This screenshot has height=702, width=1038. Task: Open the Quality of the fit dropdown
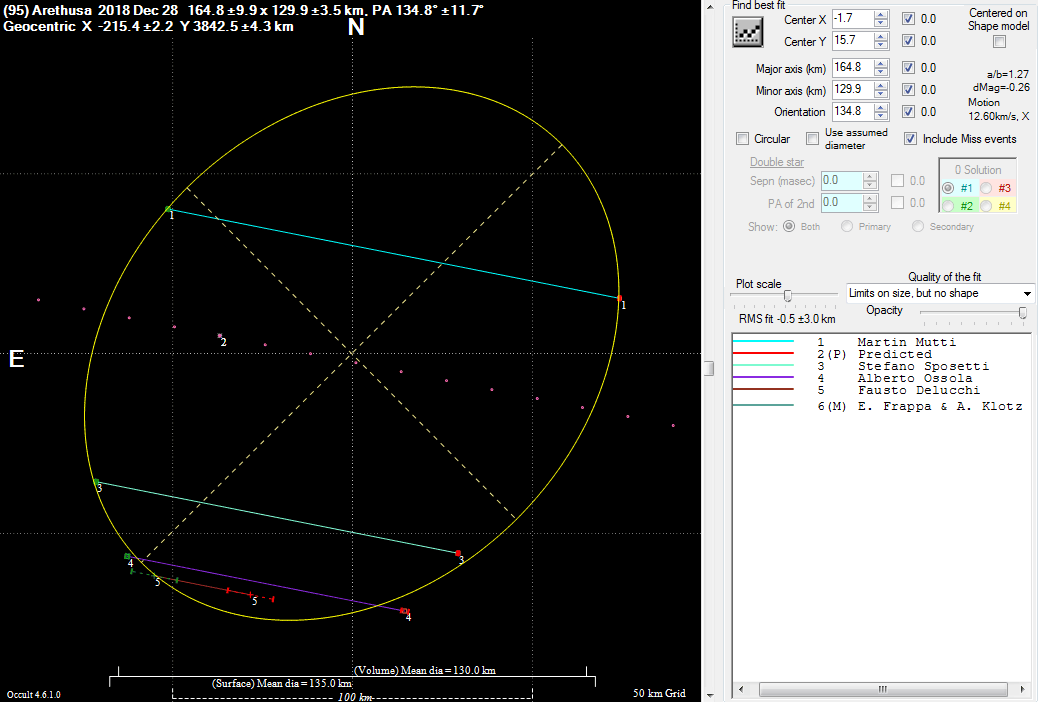941,293
